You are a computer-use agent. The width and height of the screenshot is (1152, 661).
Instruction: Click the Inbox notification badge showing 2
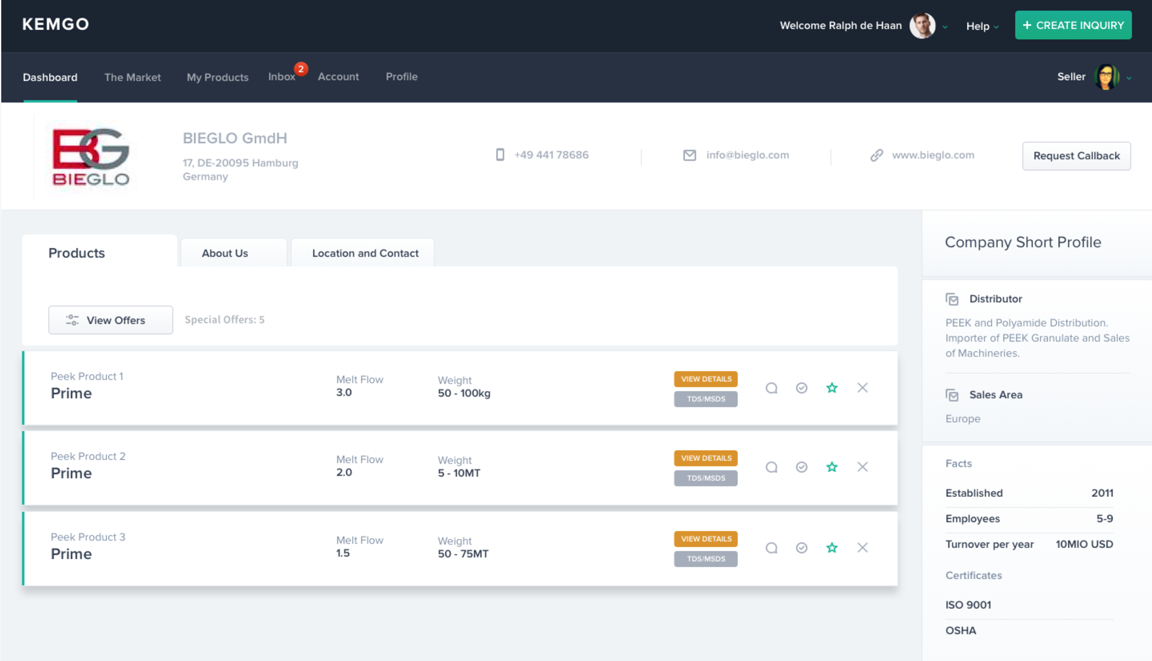[x=300, y=69]
